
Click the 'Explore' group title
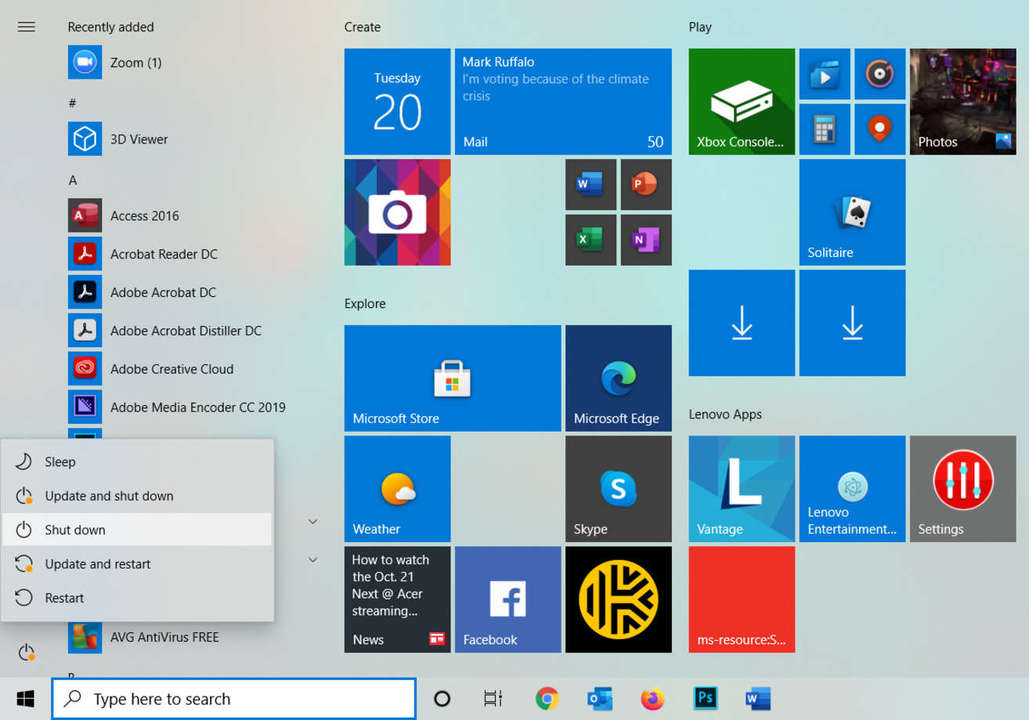(365, 304)
